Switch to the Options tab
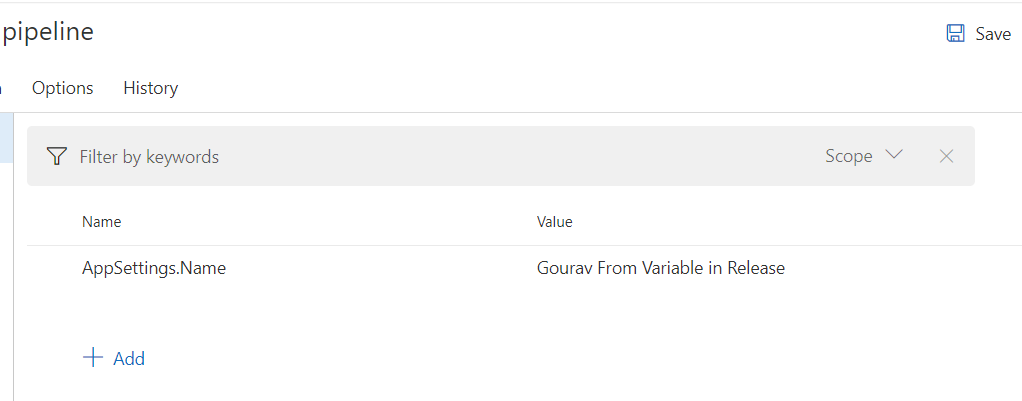 pyautogui.click(x=62, y=88)
